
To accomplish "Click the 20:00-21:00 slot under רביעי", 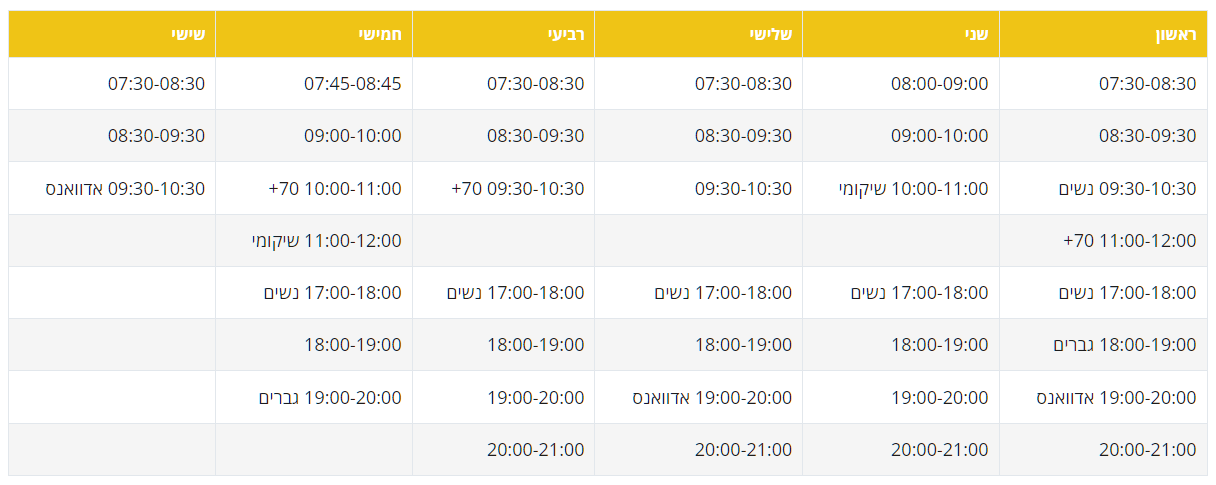I will [535, 450].
